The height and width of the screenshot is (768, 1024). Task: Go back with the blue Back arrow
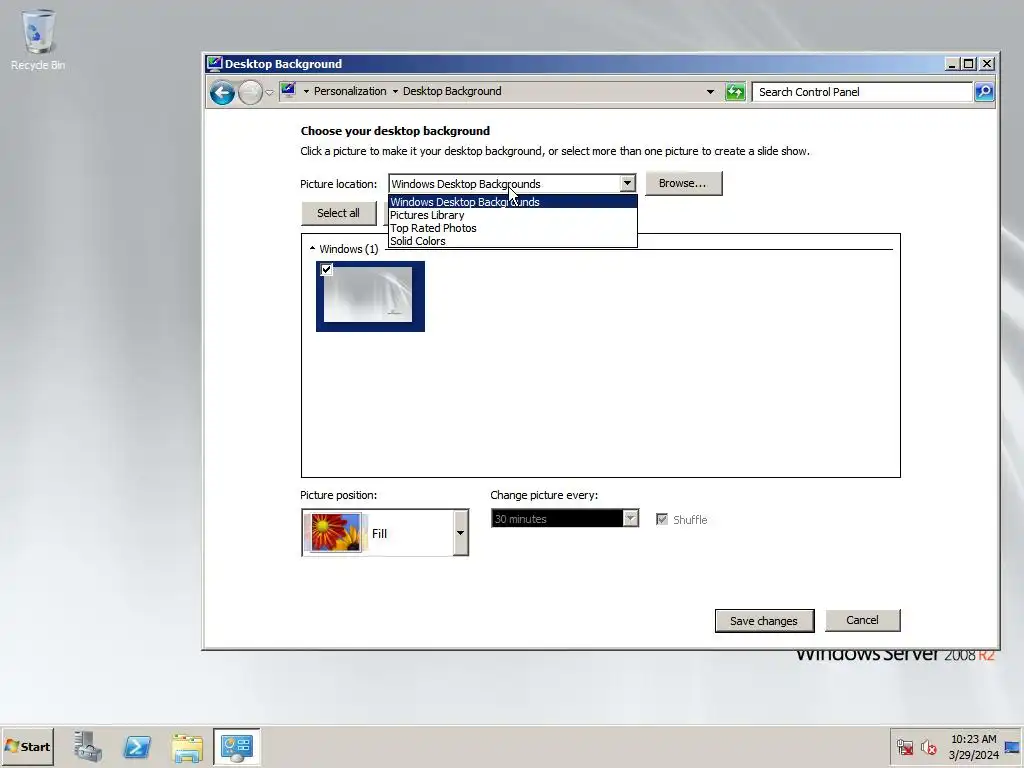coord(222,93)
